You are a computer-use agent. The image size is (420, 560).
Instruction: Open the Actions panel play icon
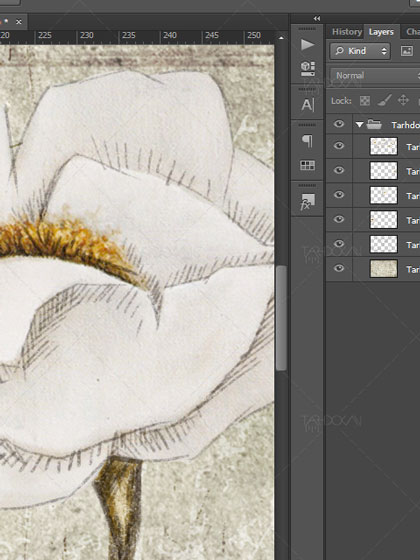tap(307, 45)
